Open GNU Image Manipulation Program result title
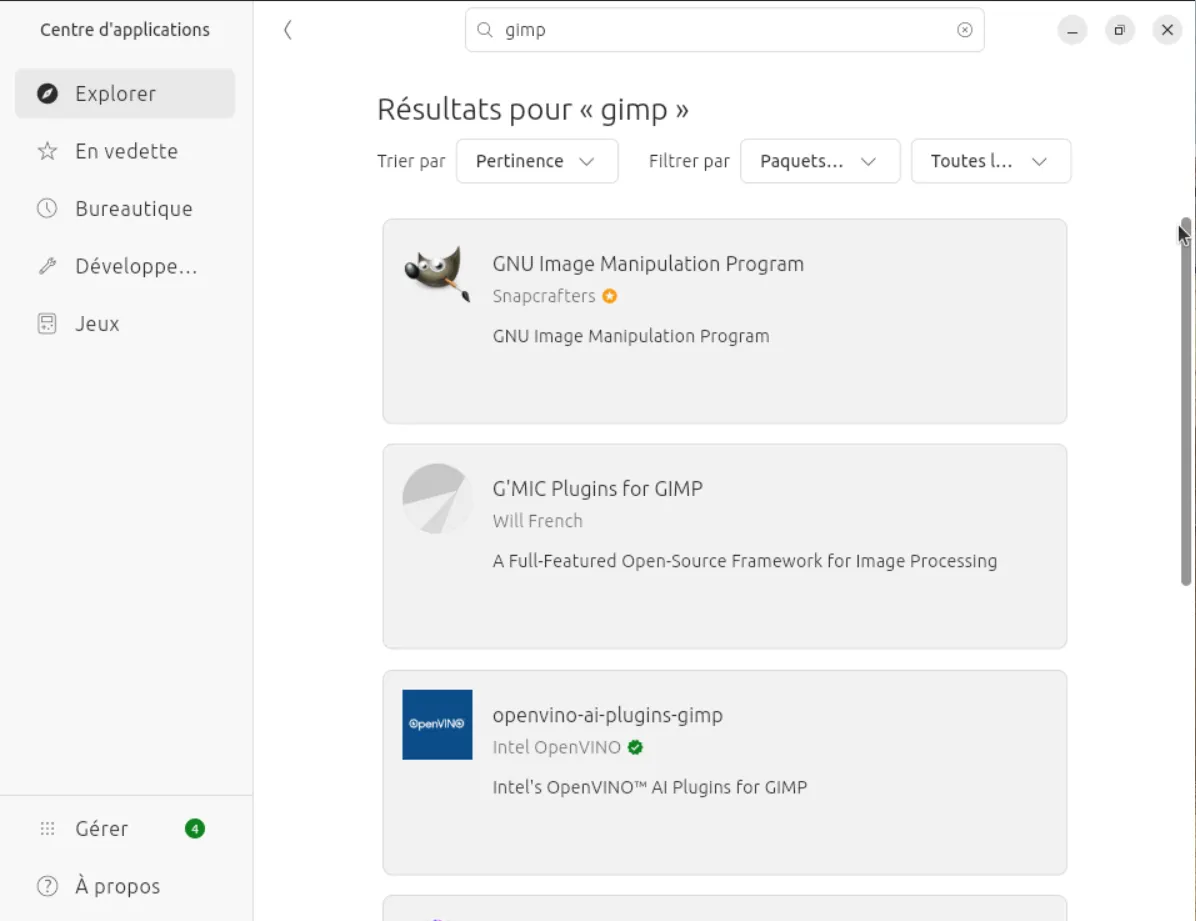The height and width of the screenshot is (921, 1196). [648, 264]
